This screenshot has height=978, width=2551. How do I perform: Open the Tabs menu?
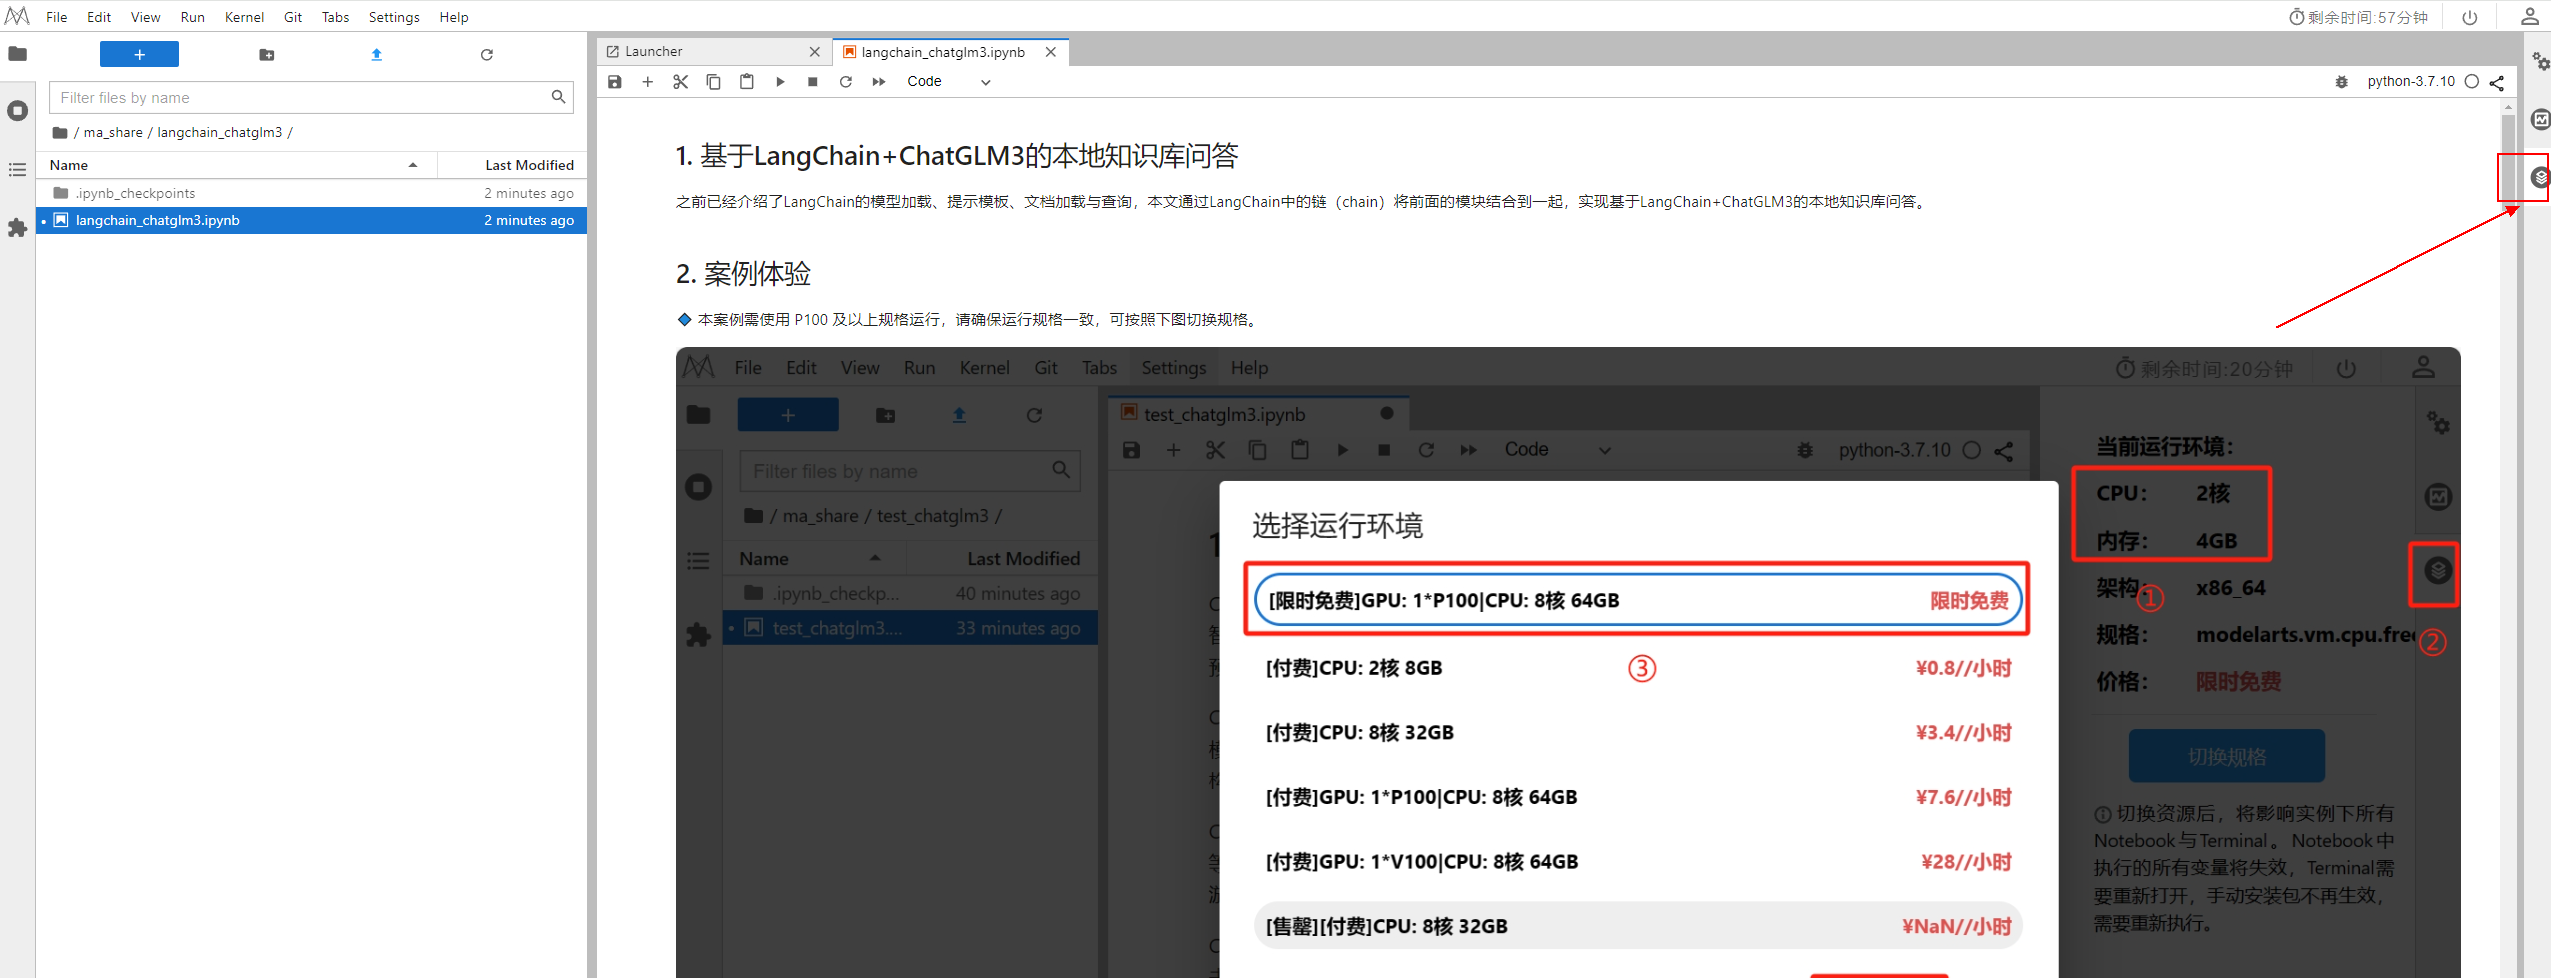336,17
